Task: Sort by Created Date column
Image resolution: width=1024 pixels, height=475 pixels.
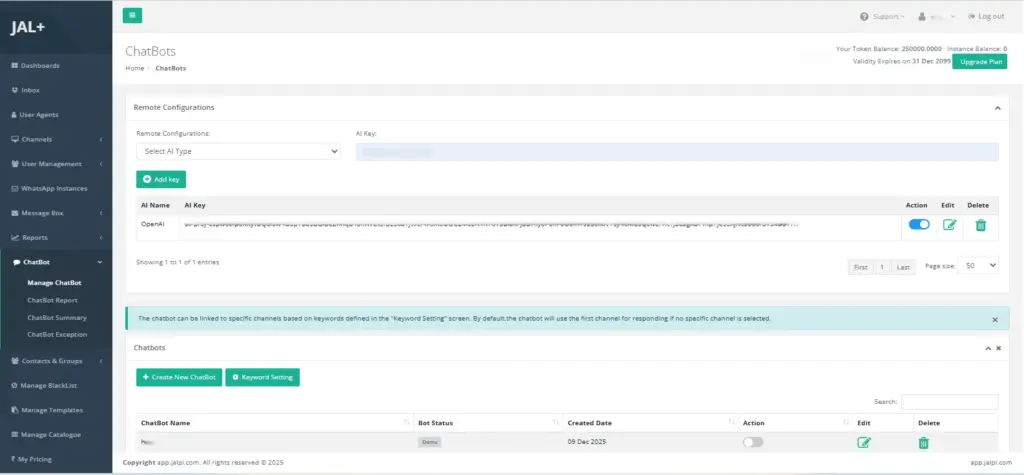Action: (x=650, y=423)
